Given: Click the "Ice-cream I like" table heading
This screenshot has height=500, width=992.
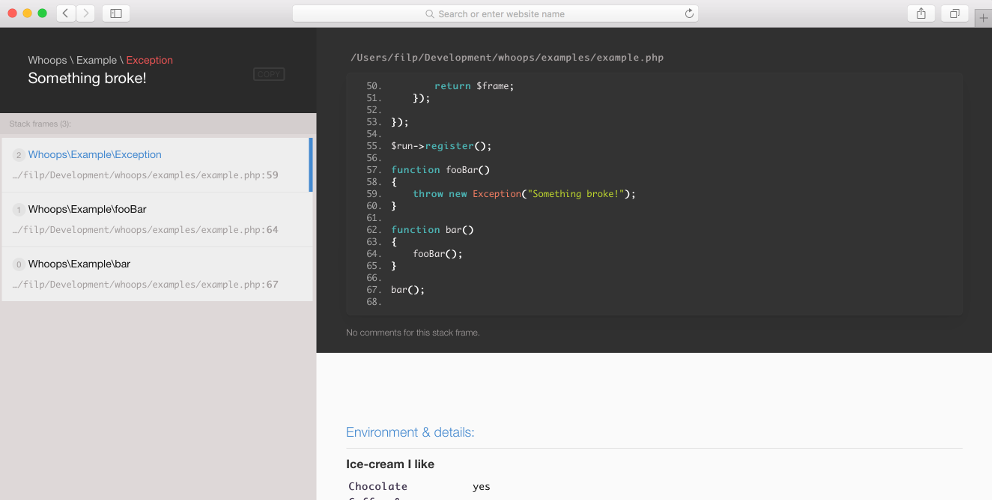Looking at the screenshot, I should [390, 464].
